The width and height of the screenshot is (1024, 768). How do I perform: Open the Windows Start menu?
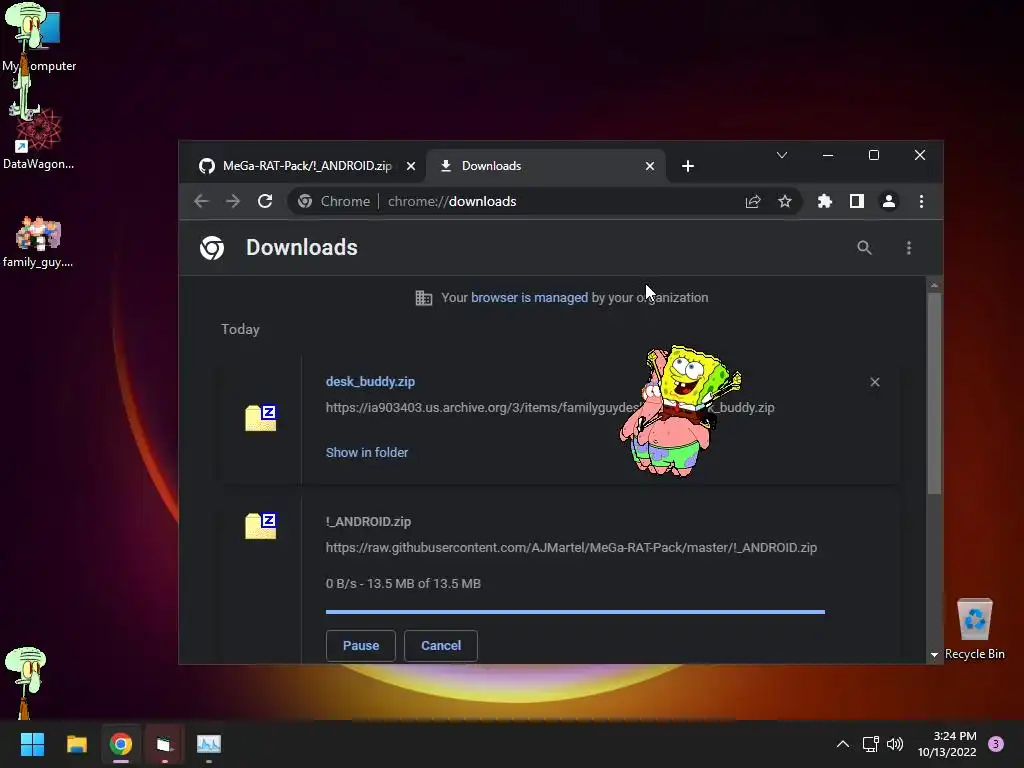(32, 744)
